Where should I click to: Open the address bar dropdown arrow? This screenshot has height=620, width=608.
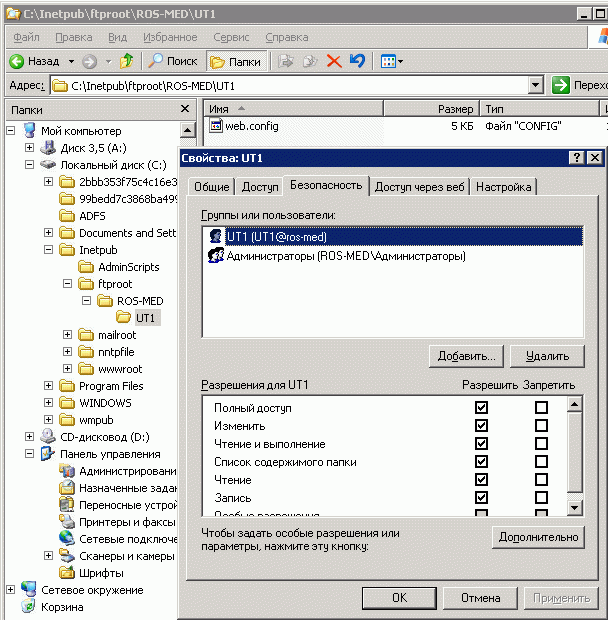pyautogui.click(x=535, y=85)
